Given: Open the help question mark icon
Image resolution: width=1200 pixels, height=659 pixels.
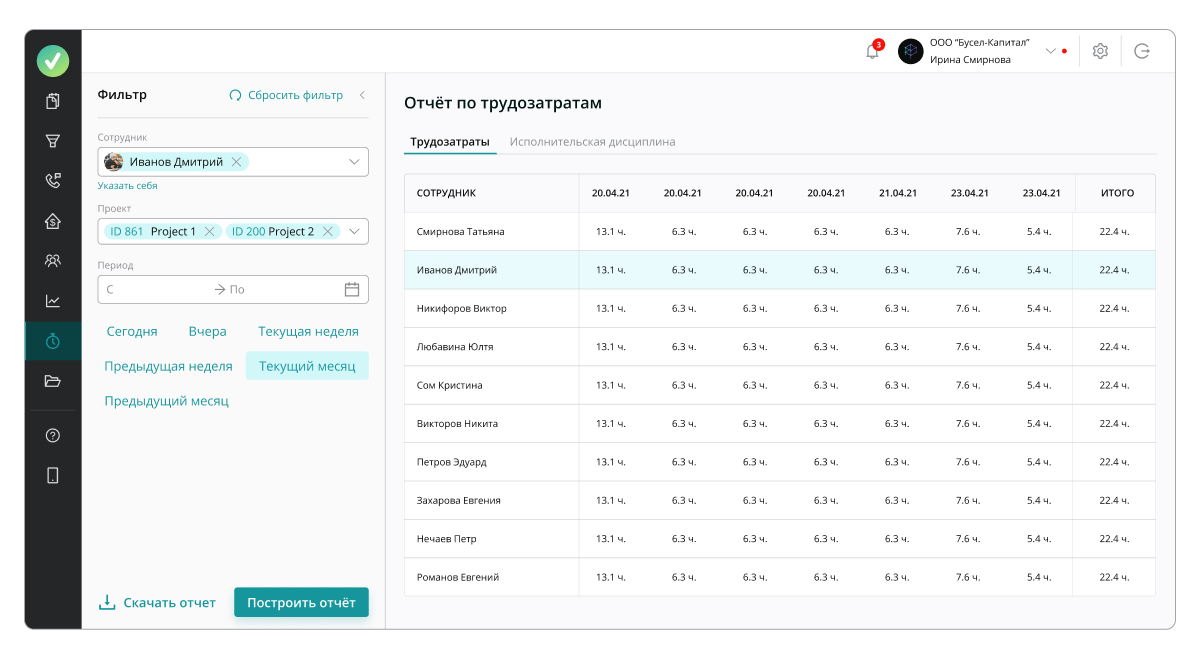Looking at the screenshot, I should [53, 435].
